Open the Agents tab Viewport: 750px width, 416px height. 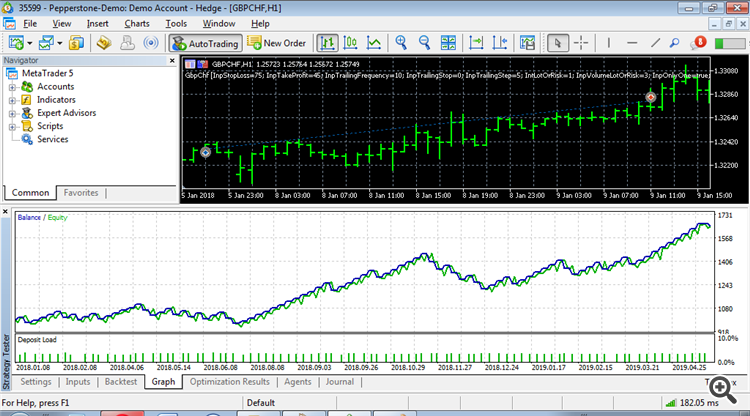click(x=298, y=382)
